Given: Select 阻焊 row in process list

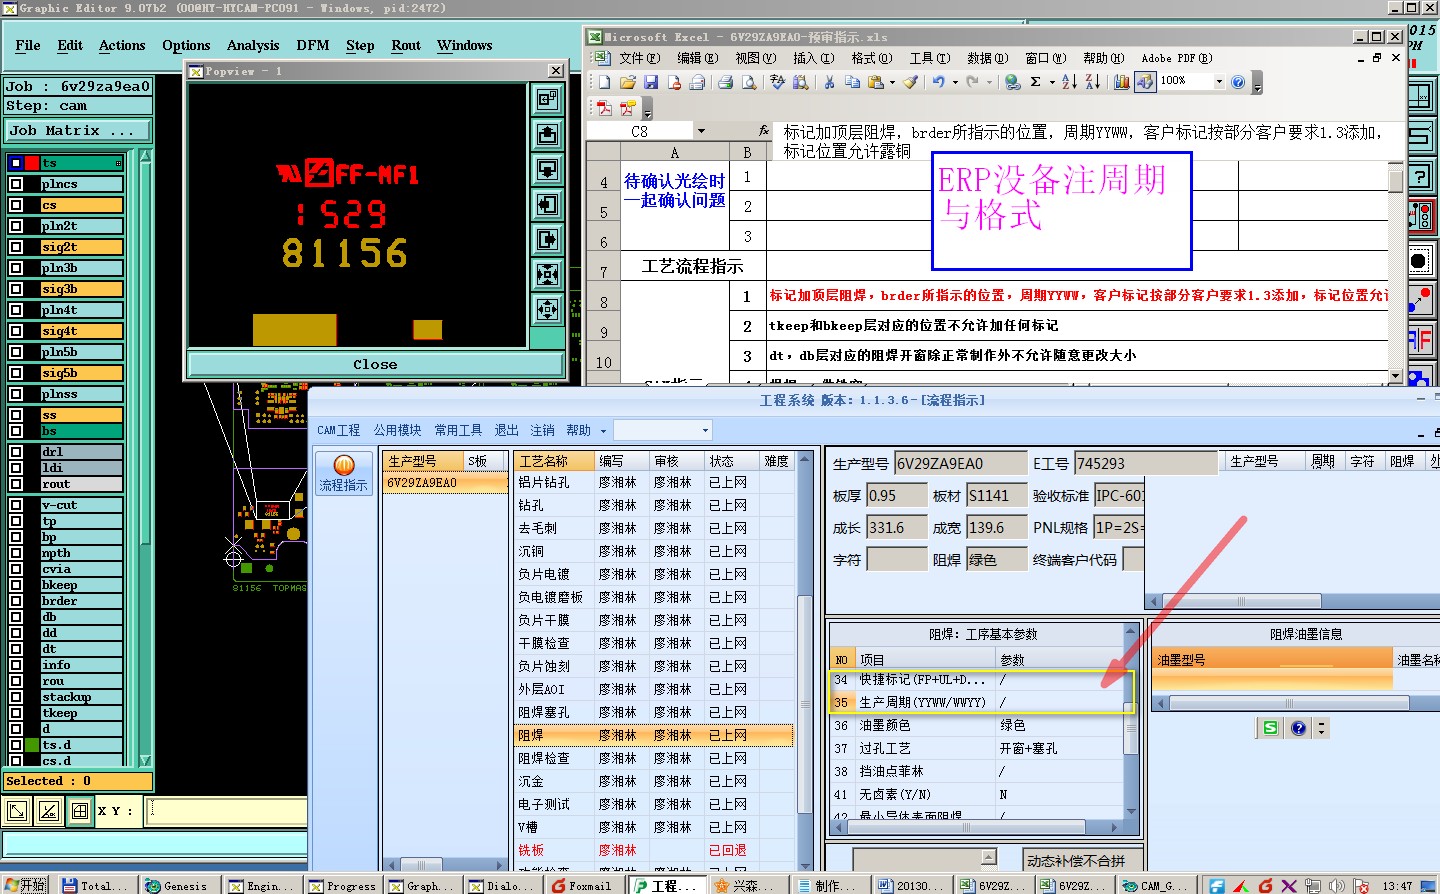Looking at the screenshot, I should click(x=653, y=735).
